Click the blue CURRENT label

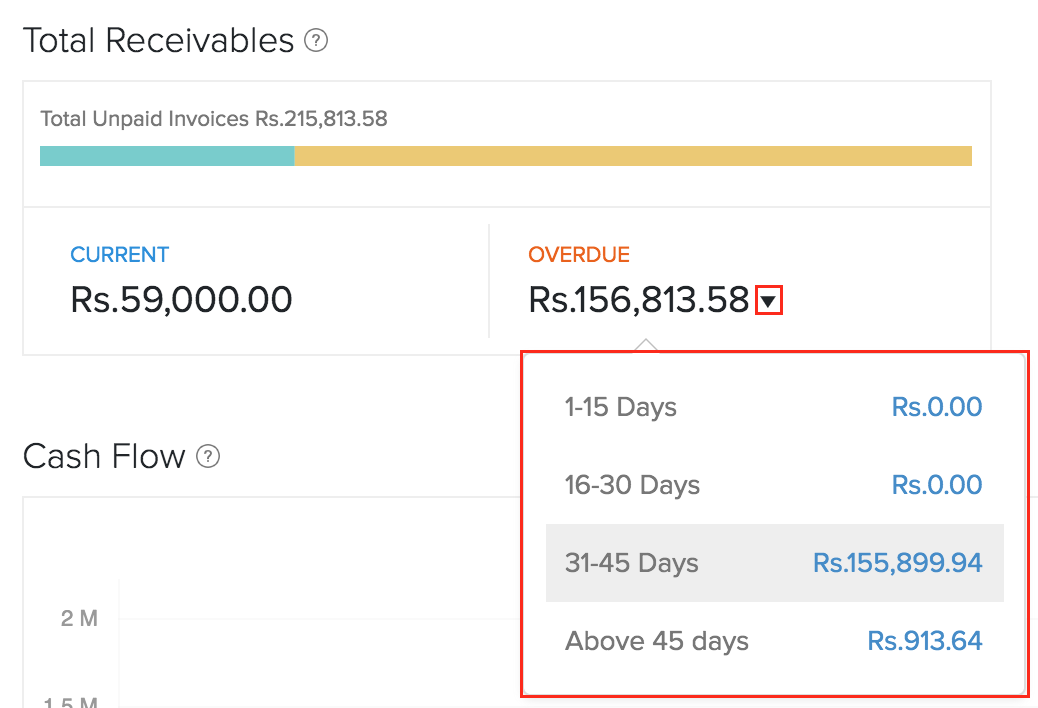point(119,255)
